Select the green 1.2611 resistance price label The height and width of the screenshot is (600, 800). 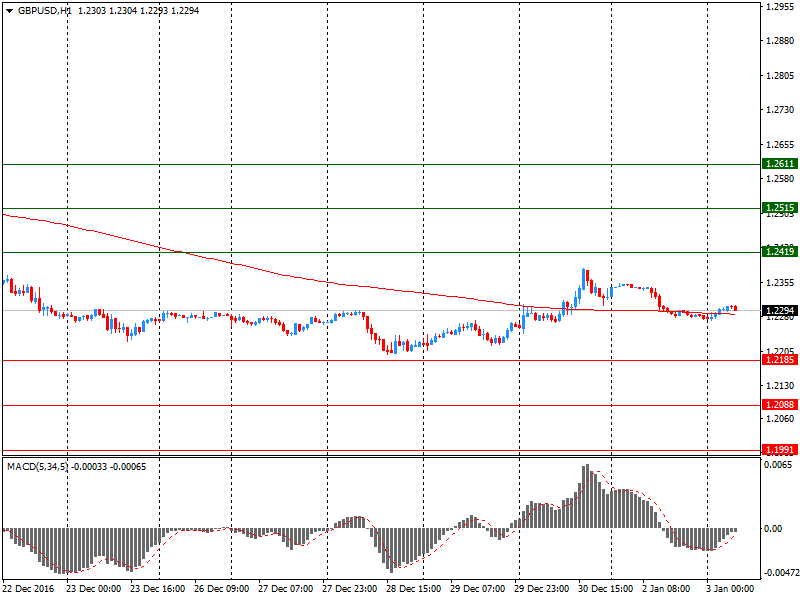pyautogui.click(x=780, y=164)
